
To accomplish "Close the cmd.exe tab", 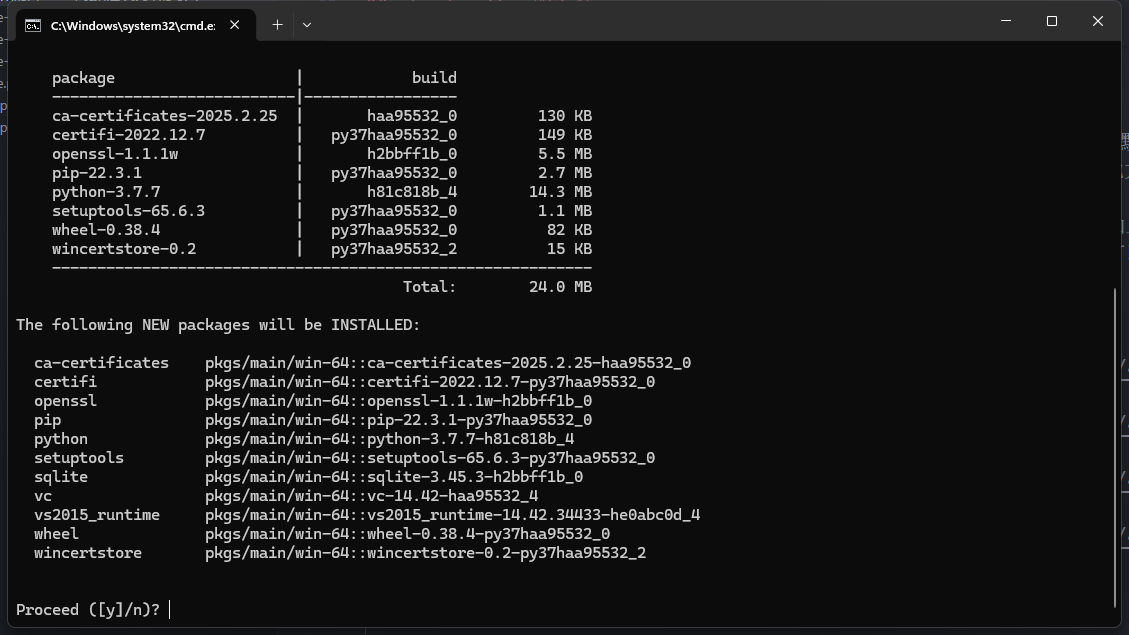I will point(235,25).
